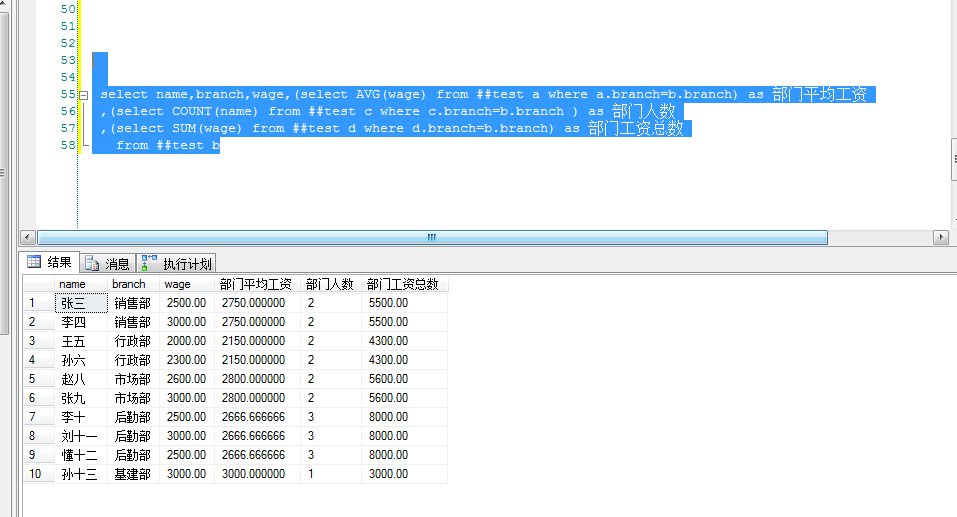
Task: Click the plan diagram icon on 执行计划 tab
Action: point(149,263)
